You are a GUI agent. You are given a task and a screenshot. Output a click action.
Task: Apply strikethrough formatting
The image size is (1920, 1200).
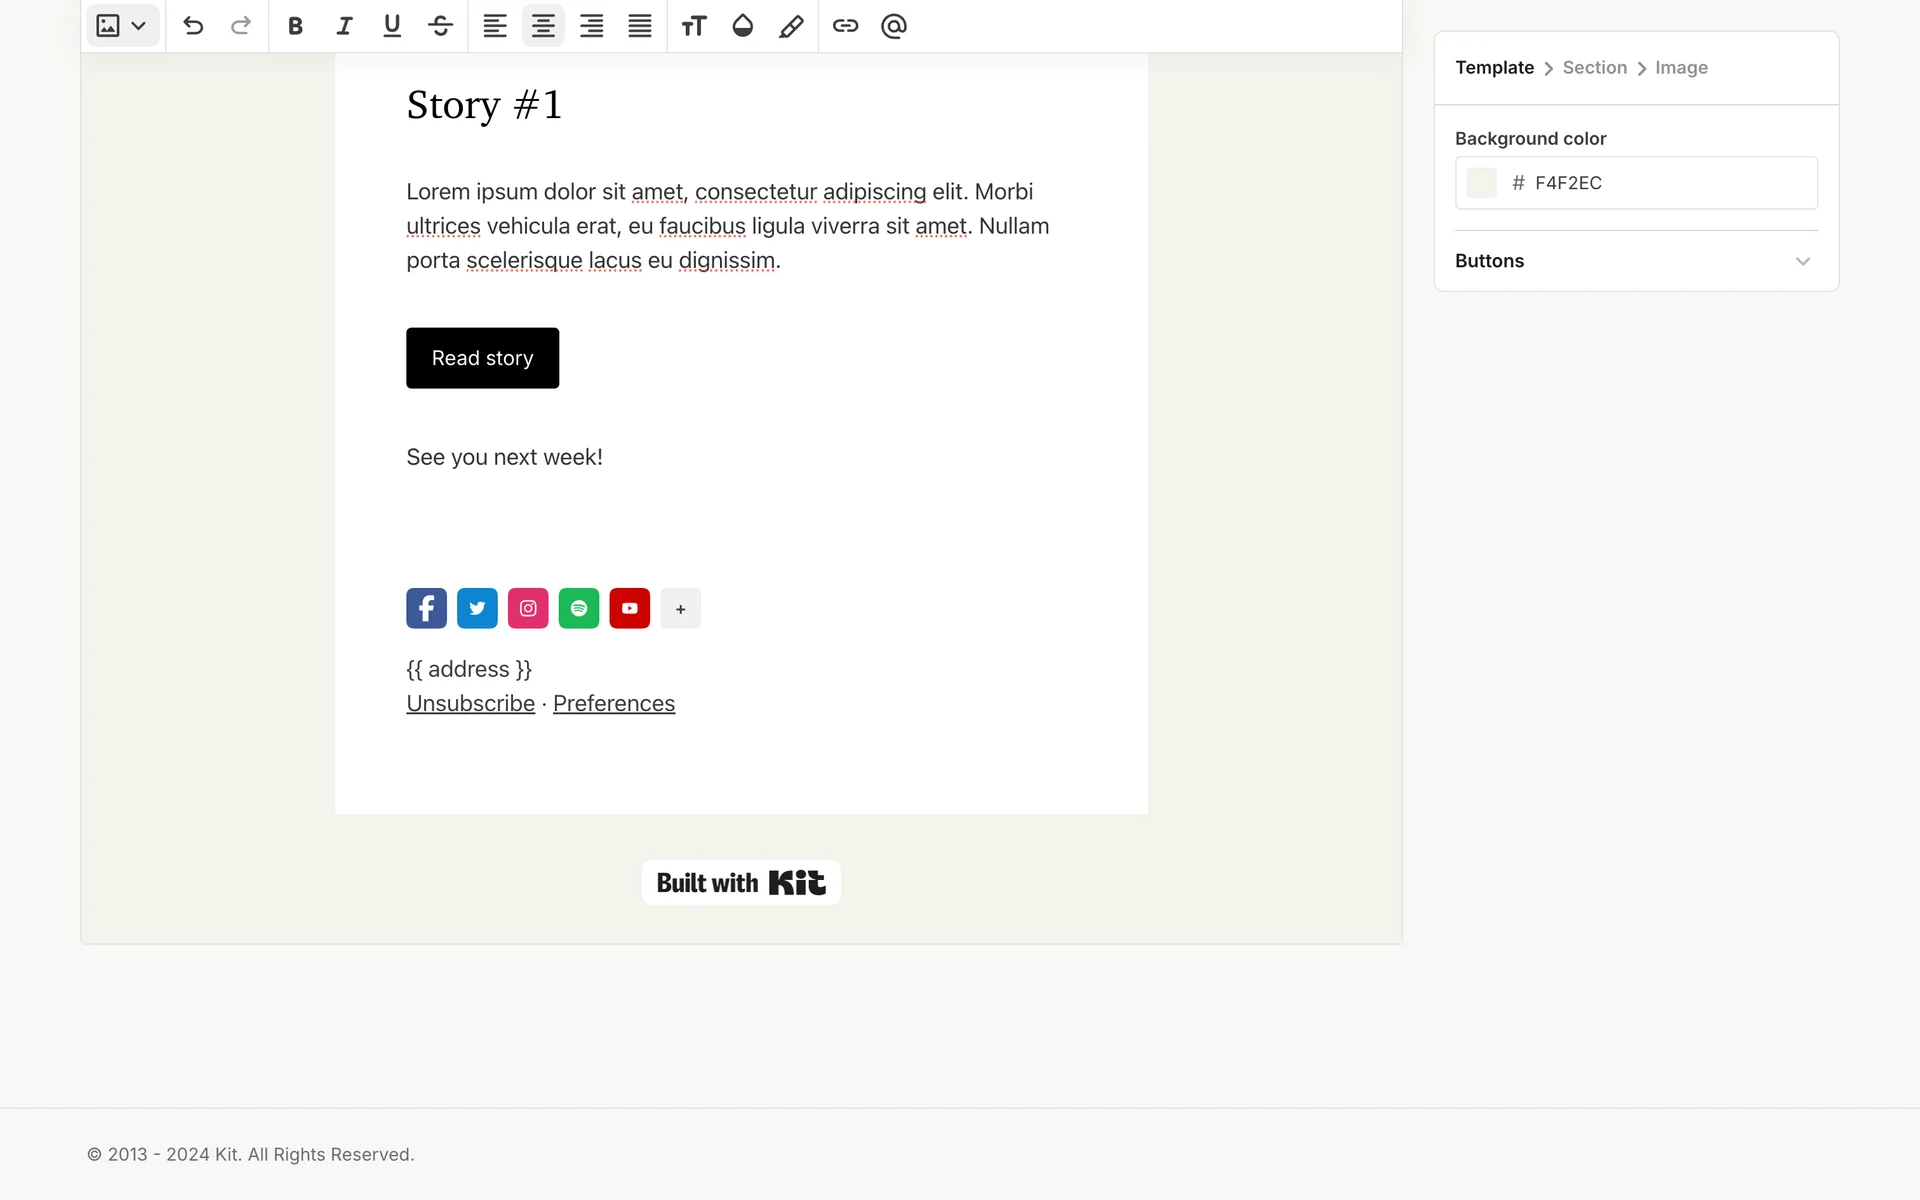[440, 26]
